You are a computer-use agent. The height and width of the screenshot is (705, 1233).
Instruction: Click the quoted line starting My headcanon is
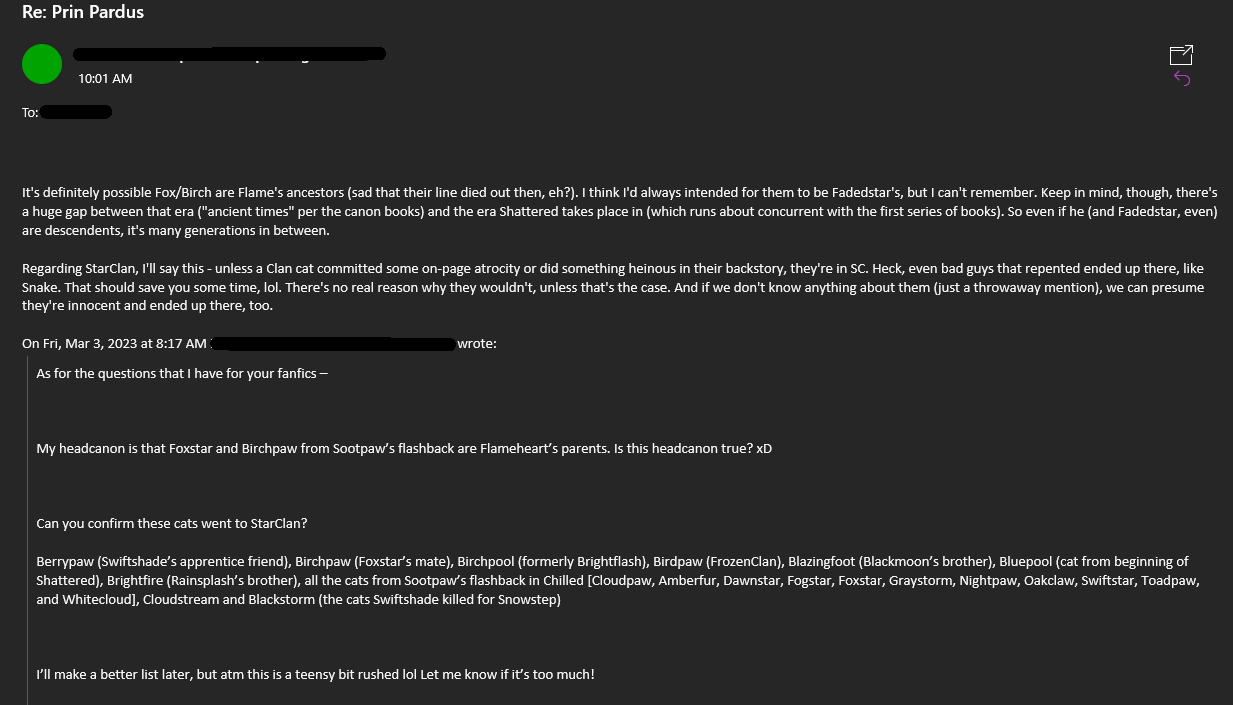[404, 448]
